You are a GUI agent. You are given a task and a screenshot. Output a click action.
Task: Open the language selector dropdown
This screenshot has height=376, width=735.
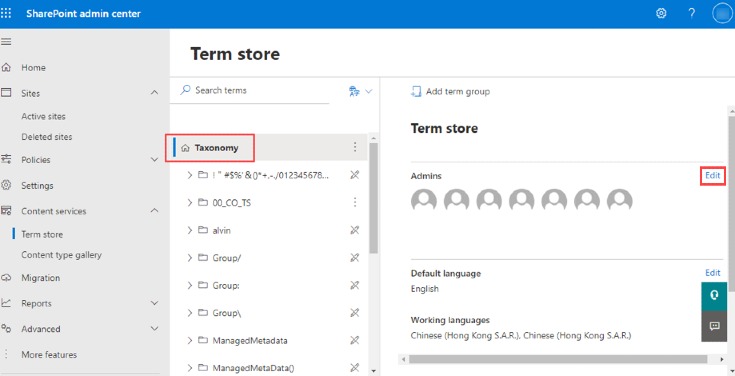360,91
